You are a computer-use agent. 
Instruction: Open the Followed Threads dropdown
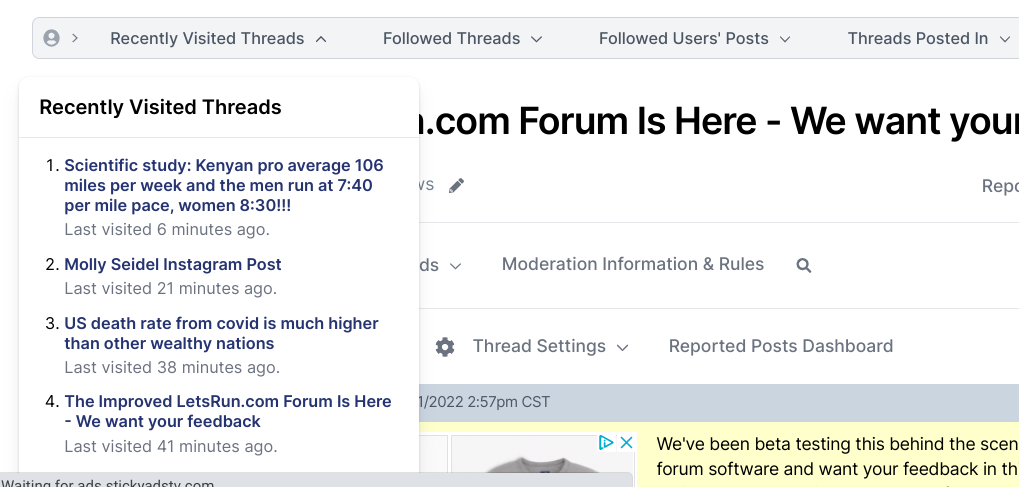coord(462,39)
